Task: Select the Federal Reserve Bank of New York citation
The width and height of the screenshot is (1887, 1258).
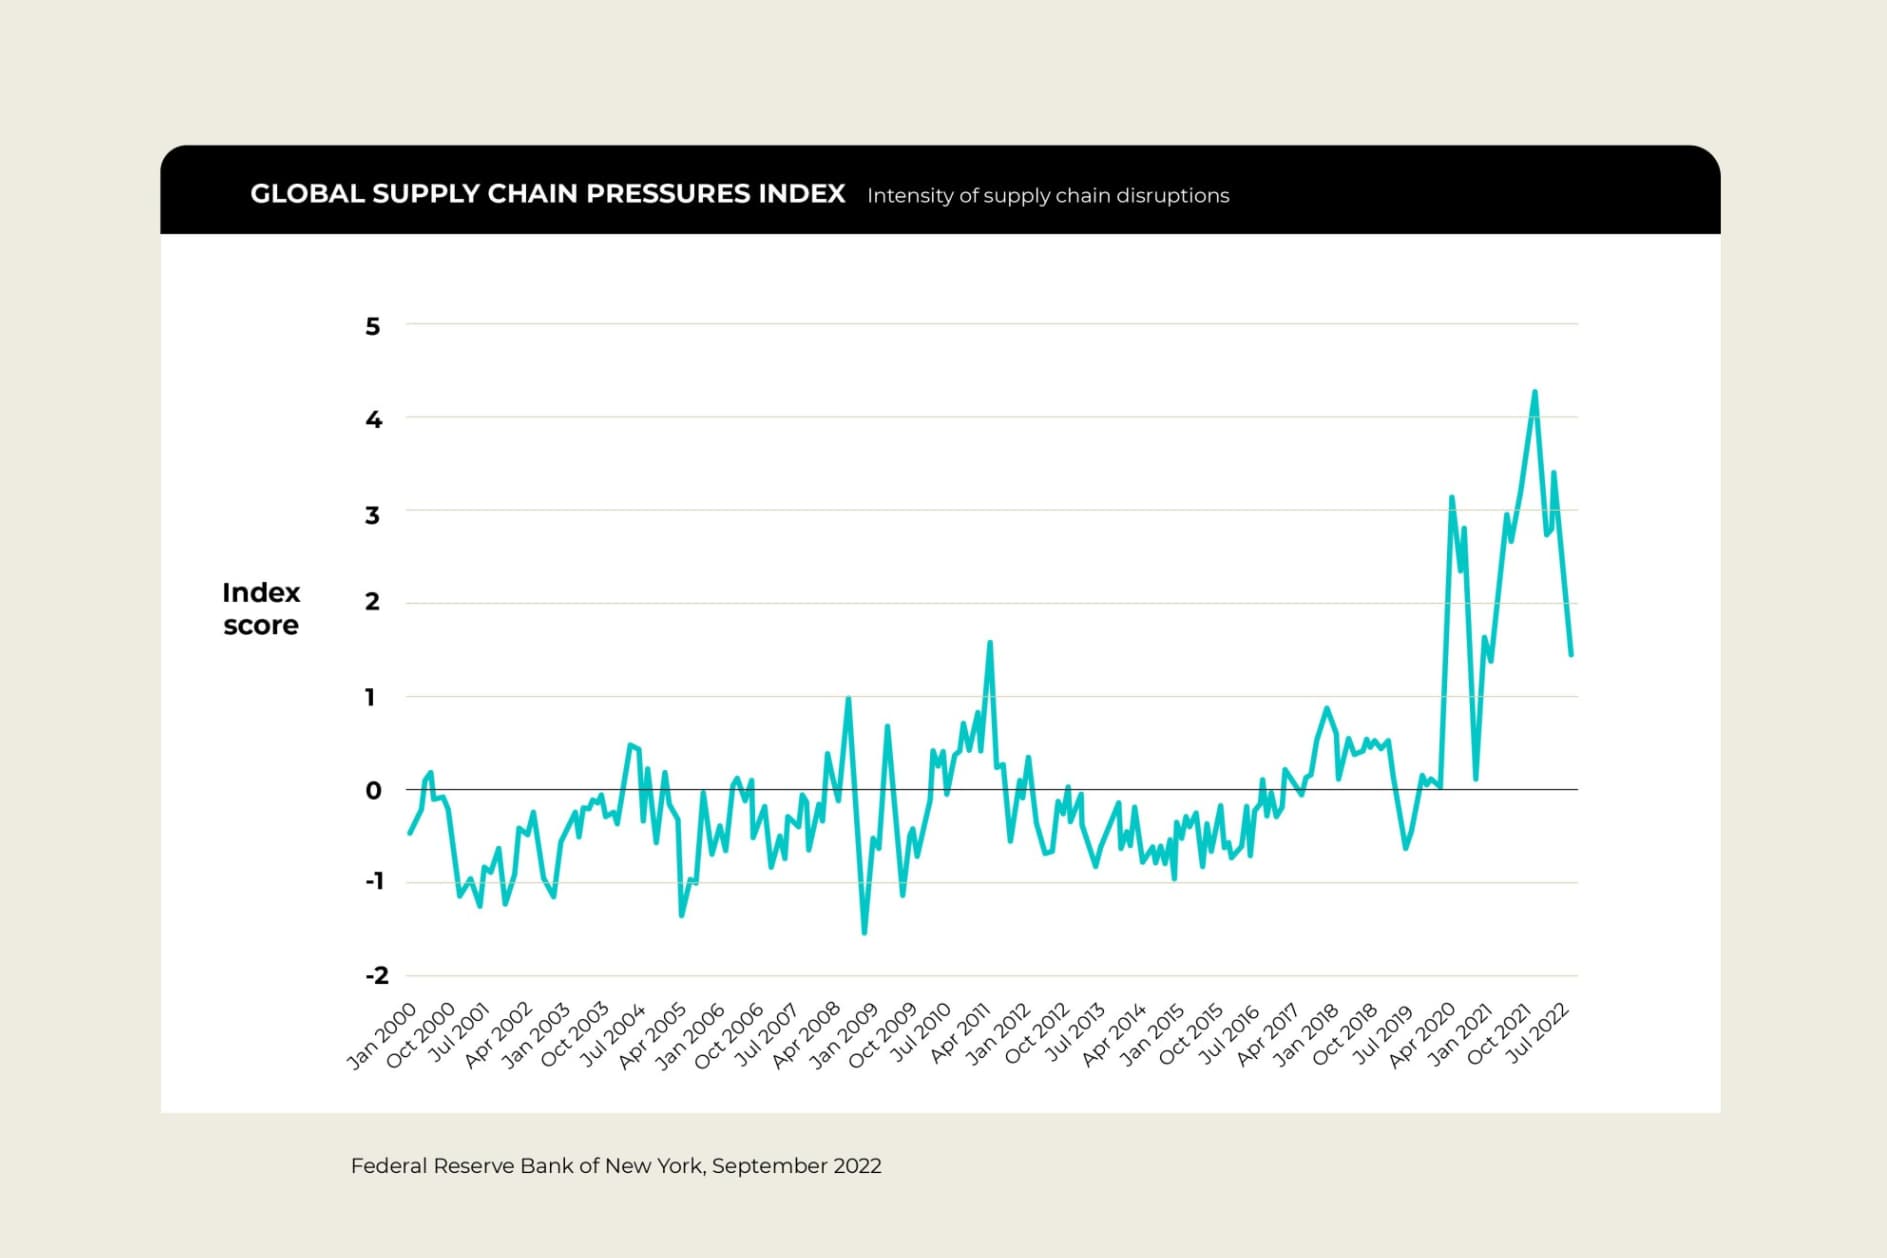Action: point(615,1166)
